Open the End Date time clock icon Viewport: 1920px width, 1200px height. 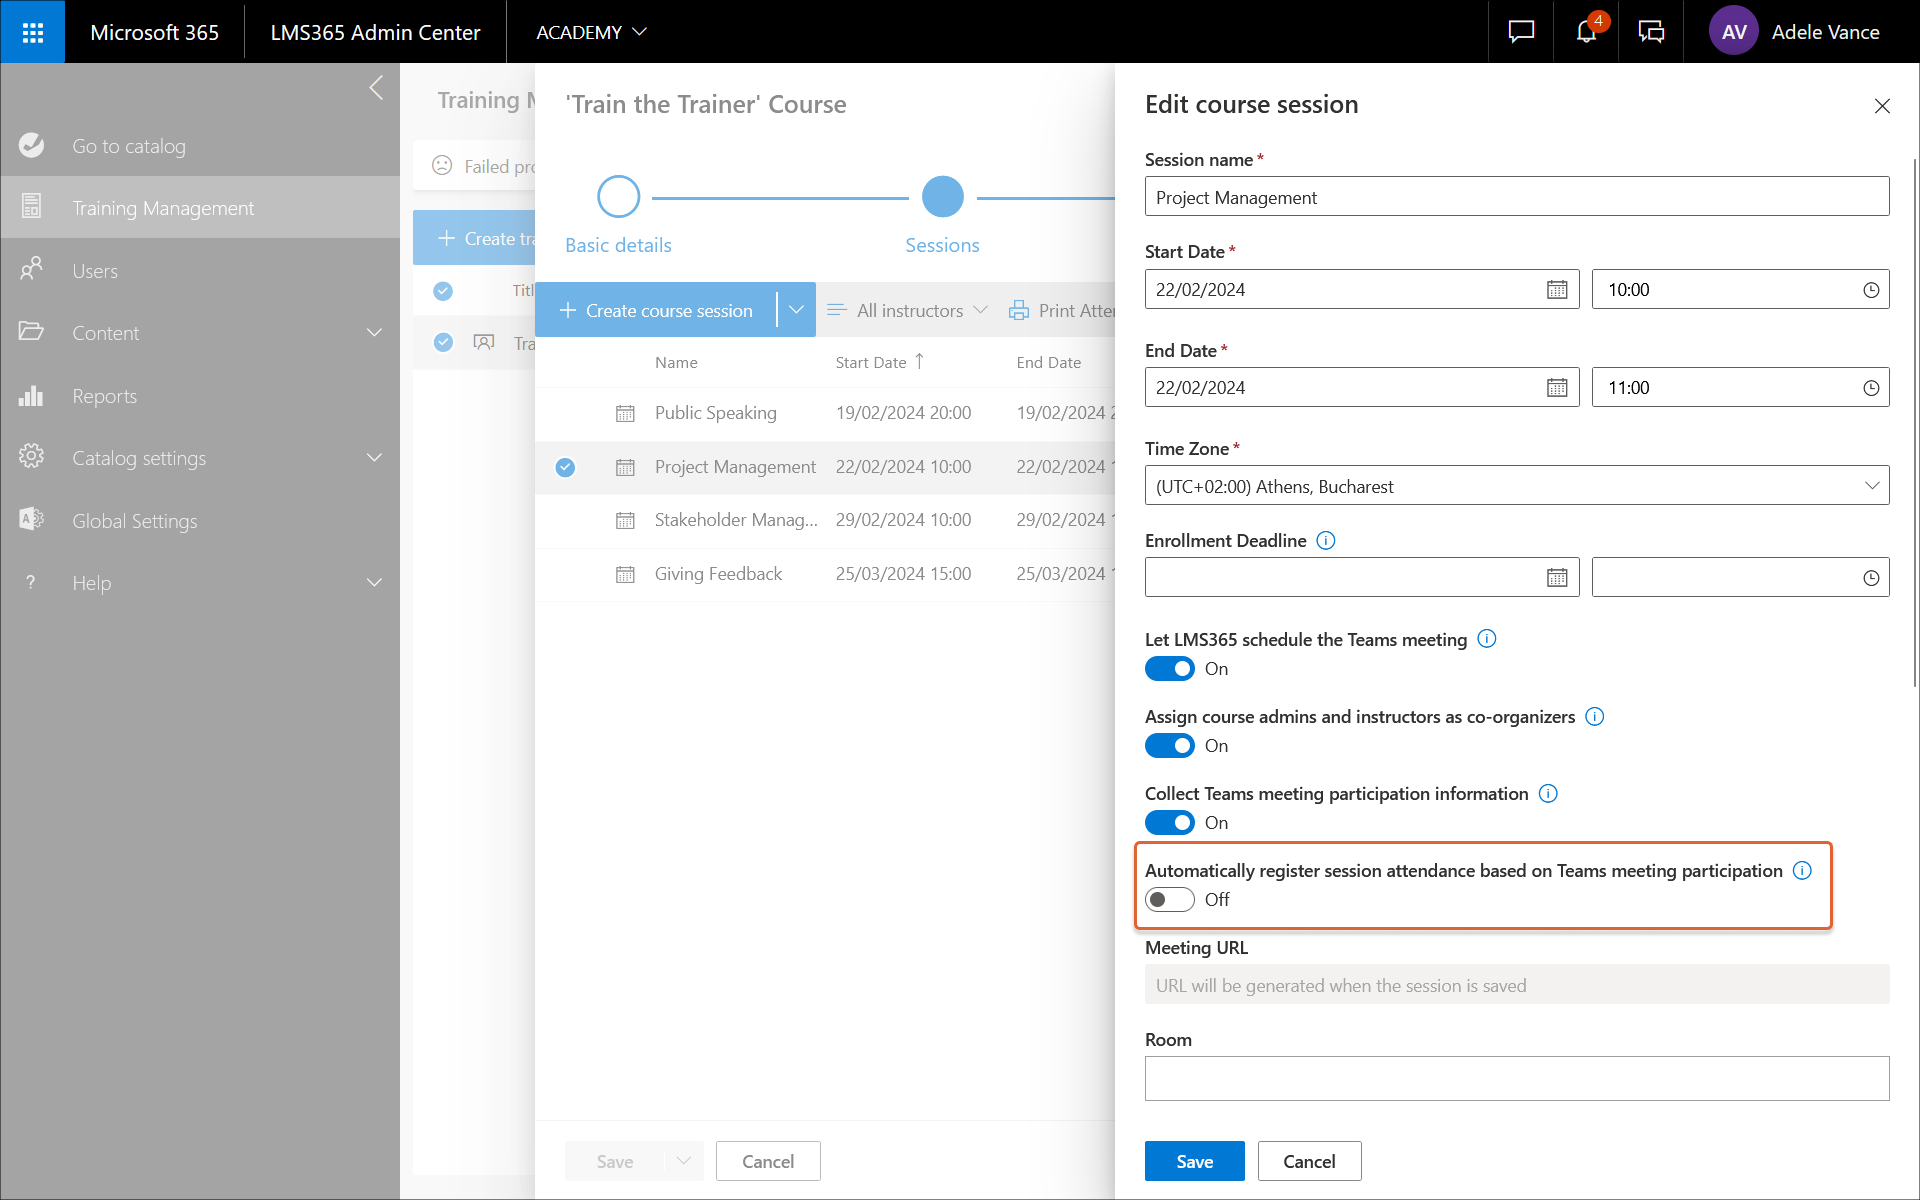(1870, 388)
